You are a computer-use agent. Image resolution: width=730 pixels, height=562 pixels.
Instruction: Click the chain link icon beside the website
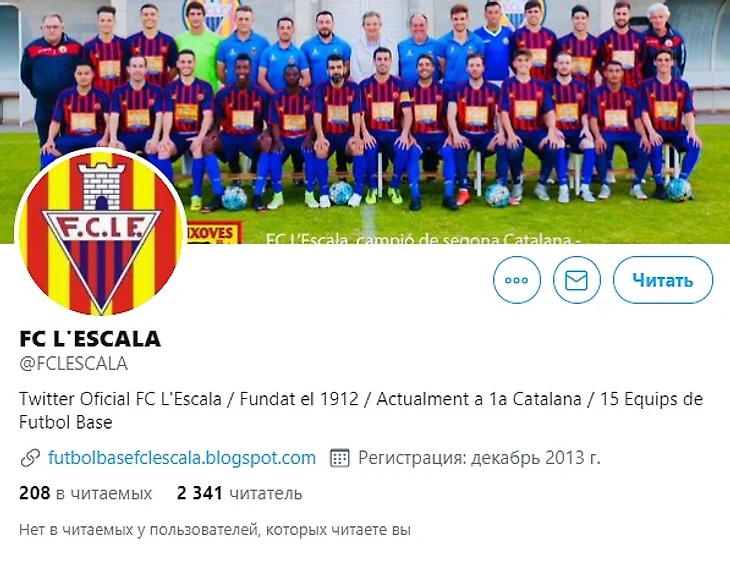[30, 458]
